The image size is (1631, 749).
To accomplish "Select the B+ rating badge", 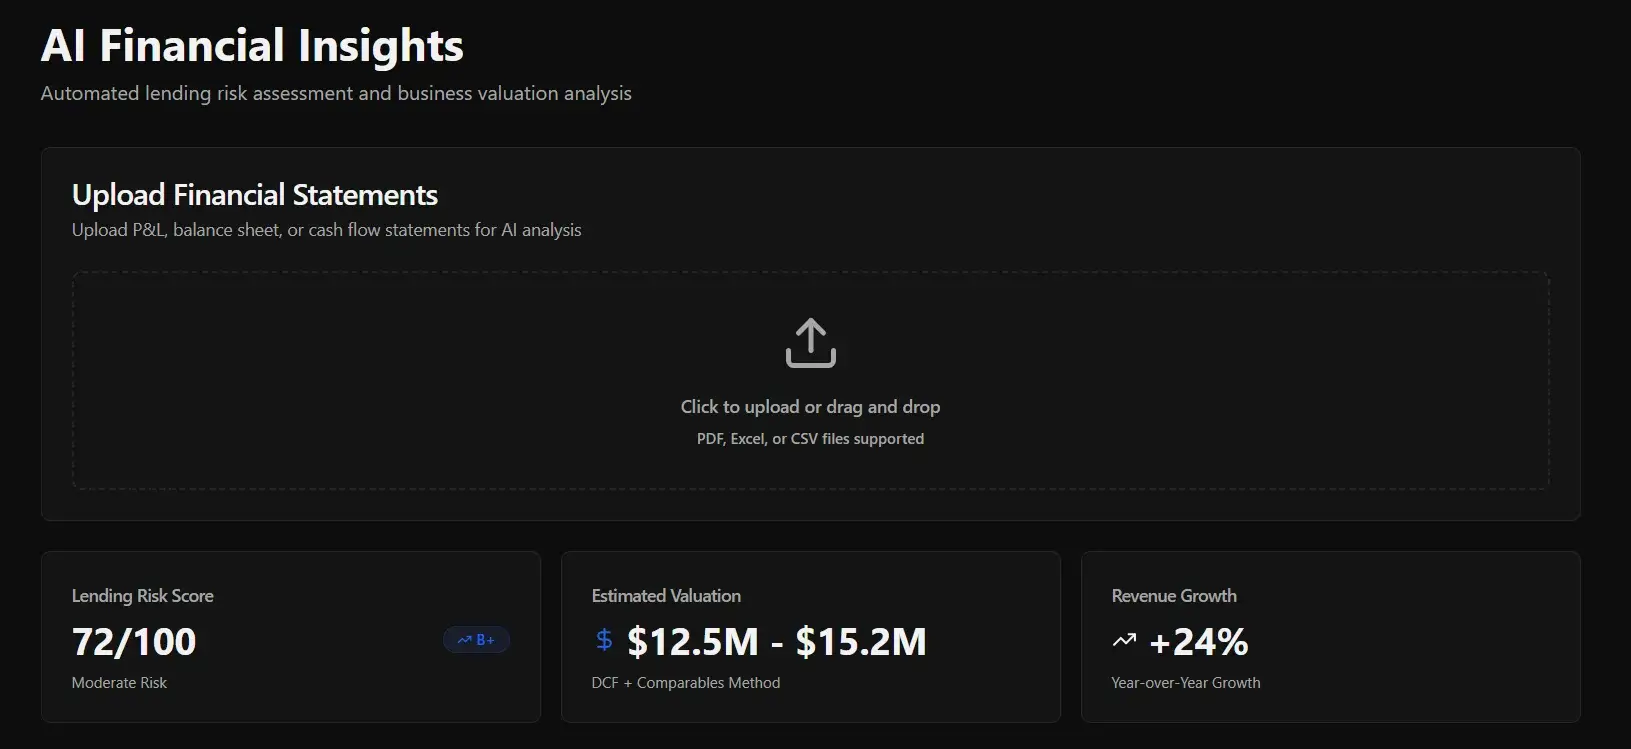I will (x=477, y=640).
